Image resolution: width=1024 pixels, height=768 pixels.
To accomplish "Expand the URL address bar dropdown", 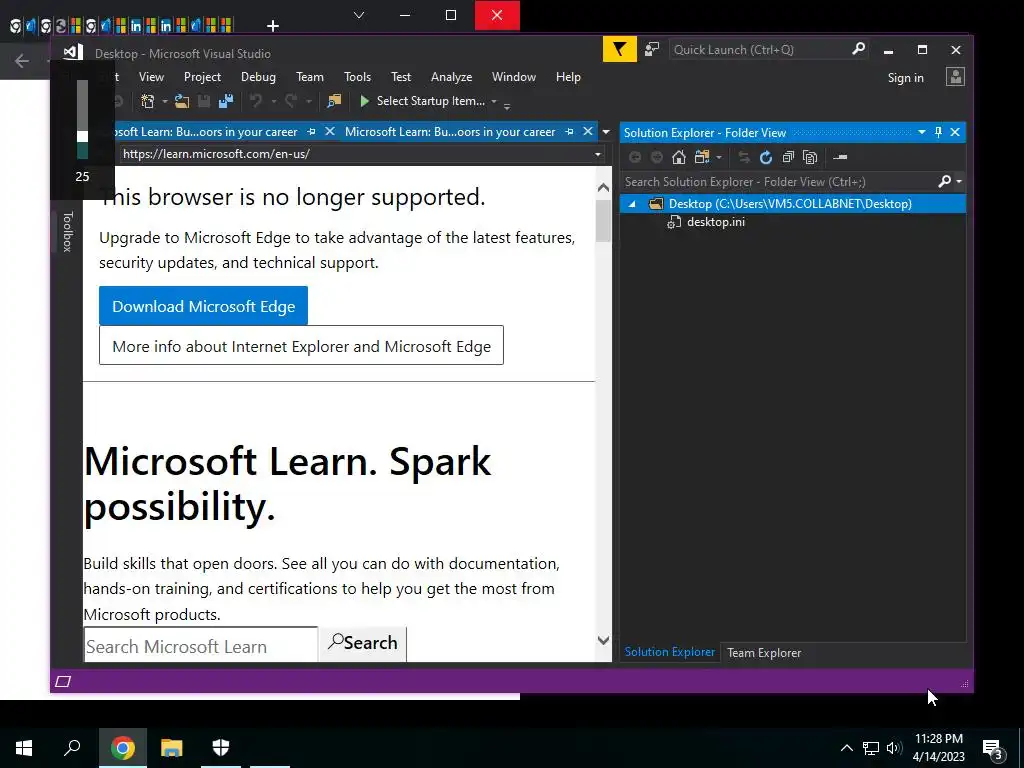I will coord(598,155).
